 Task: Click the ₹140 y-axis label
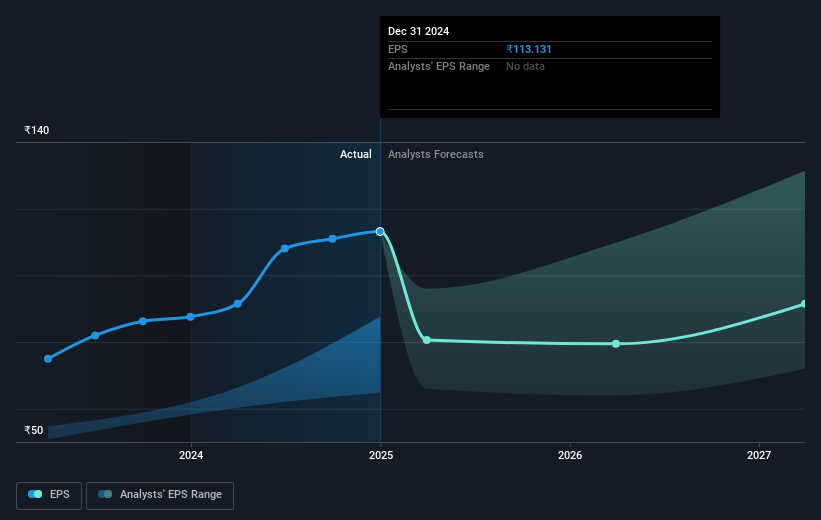[x=37, y=130]
